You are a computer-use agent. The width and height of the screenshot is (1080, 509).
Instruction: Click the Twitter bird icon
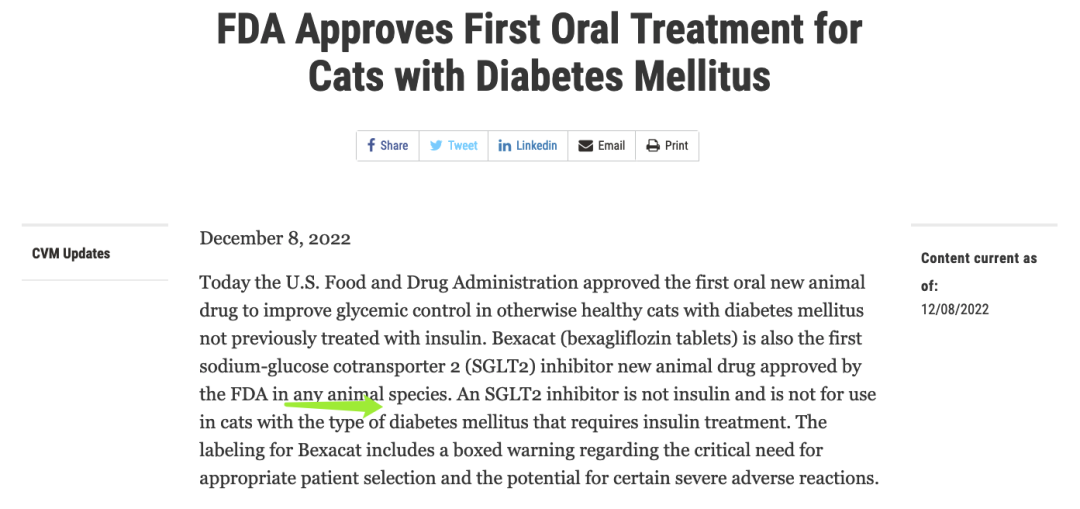(436, 146)
